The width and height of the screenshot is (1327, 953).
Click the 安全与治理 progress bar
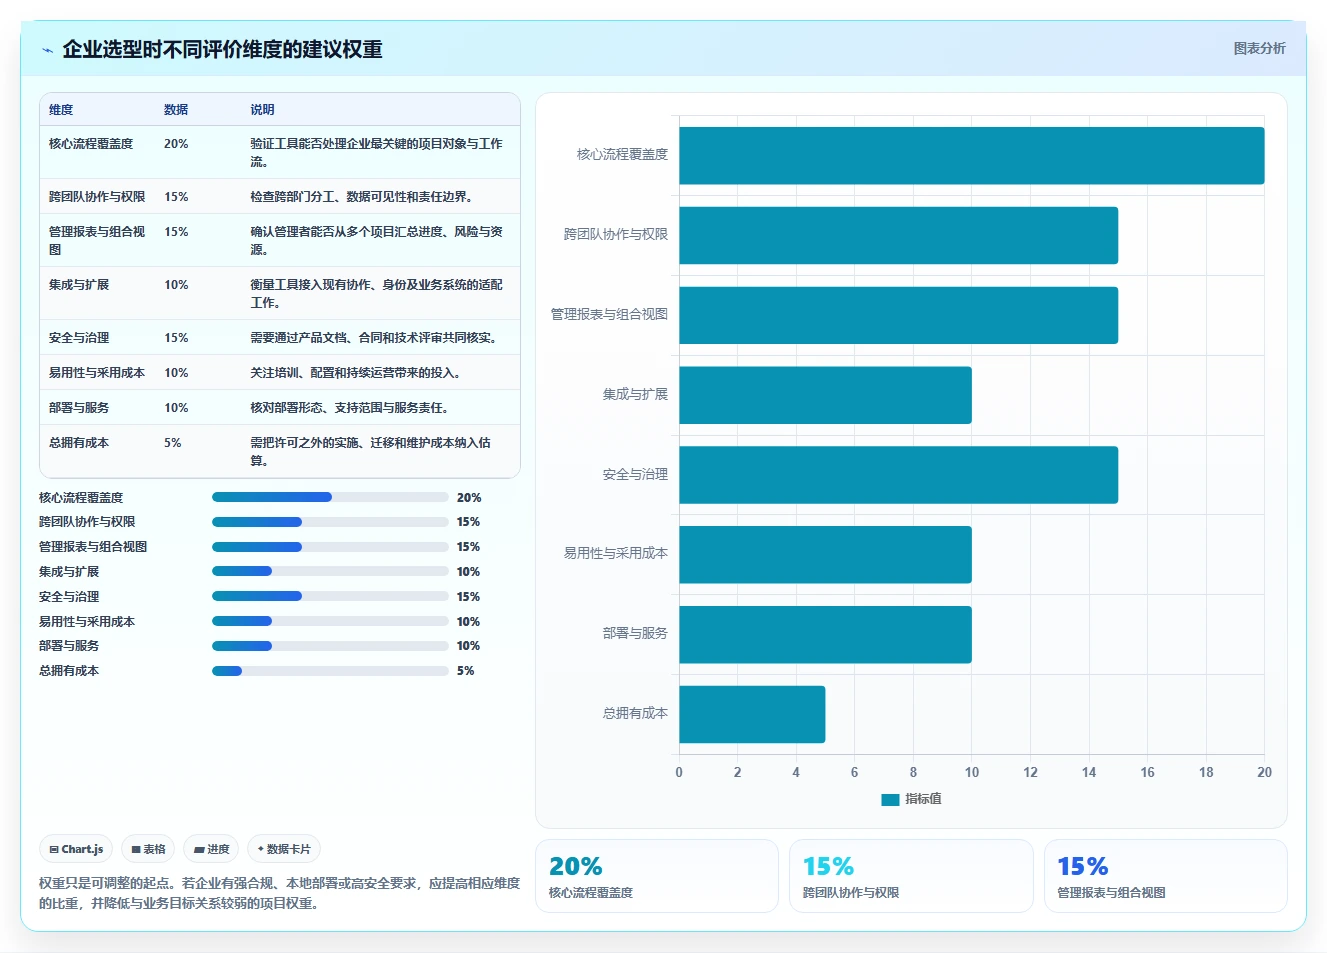tap(330, 596)
